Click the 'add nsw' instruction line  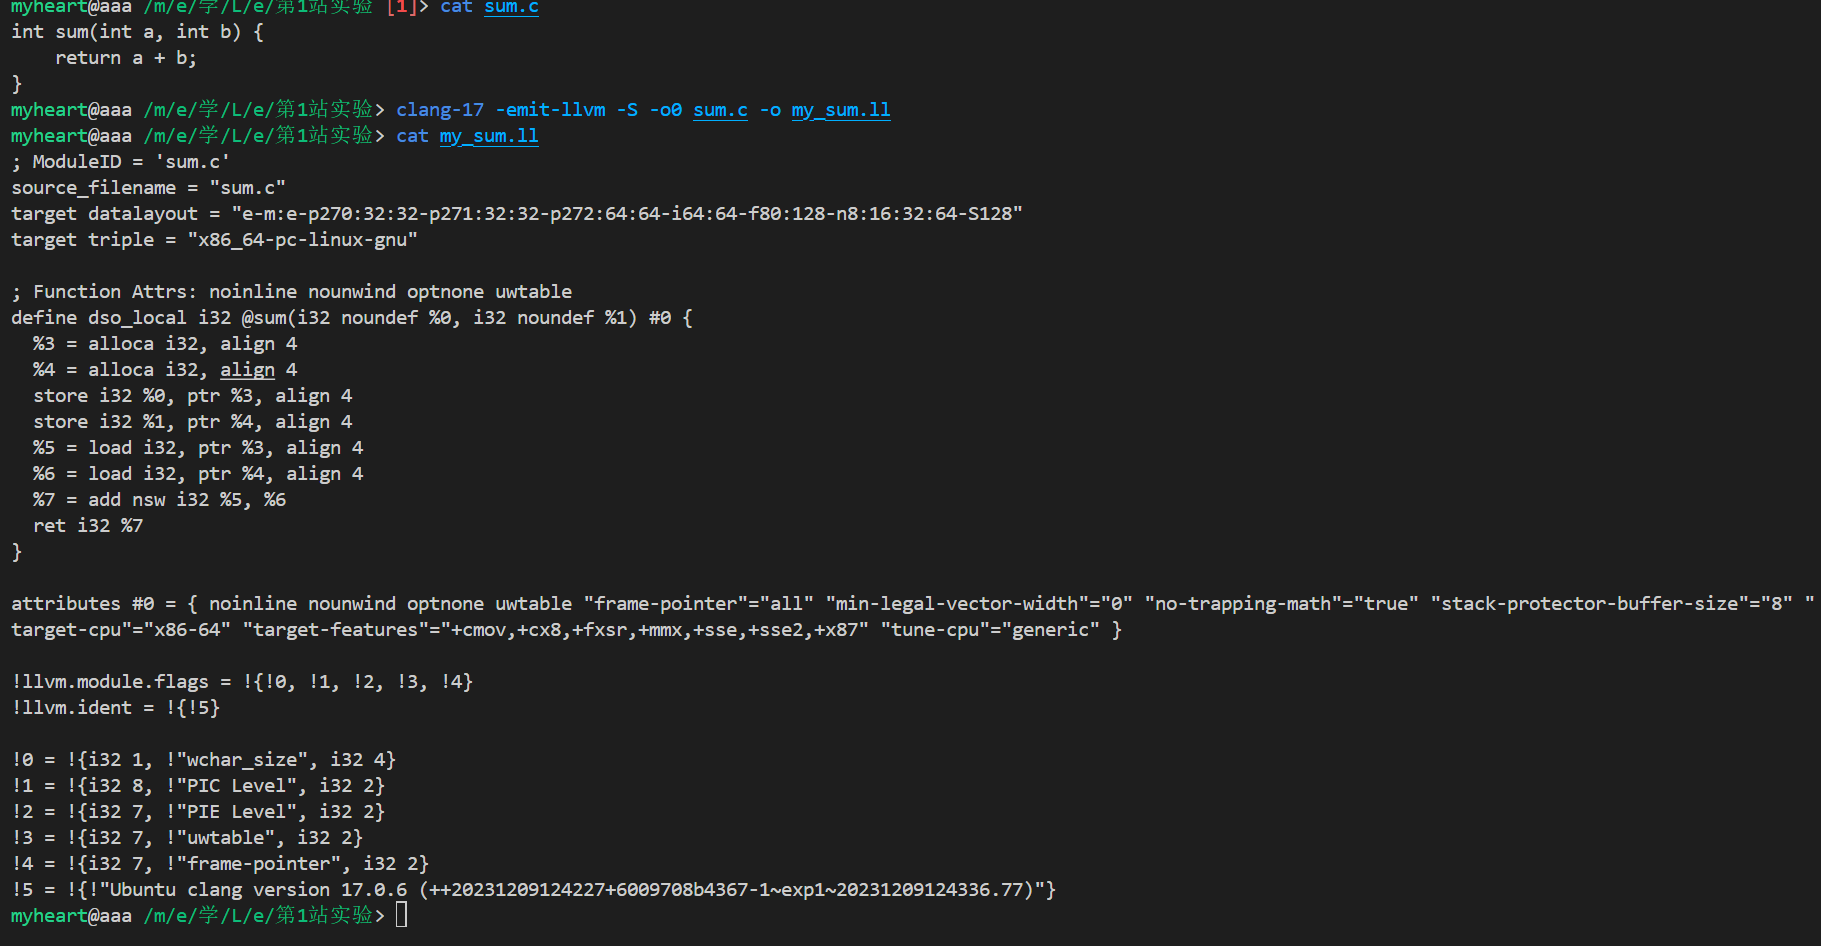[159, 500]
